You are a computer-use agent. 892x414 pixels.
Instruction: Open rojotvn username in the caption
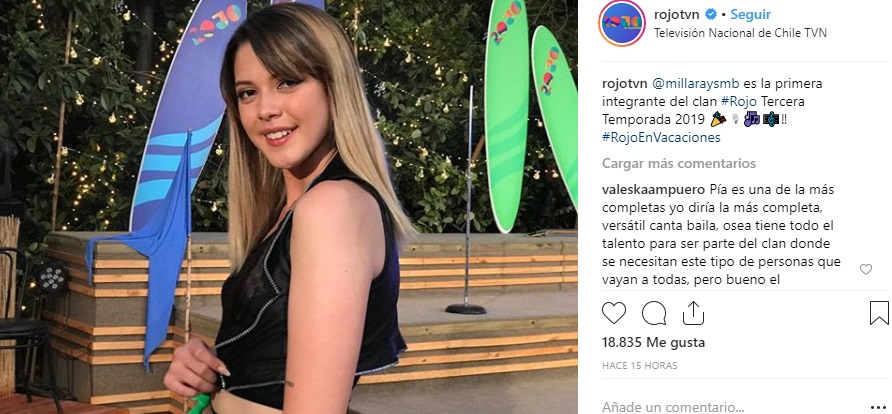(625, 84)
